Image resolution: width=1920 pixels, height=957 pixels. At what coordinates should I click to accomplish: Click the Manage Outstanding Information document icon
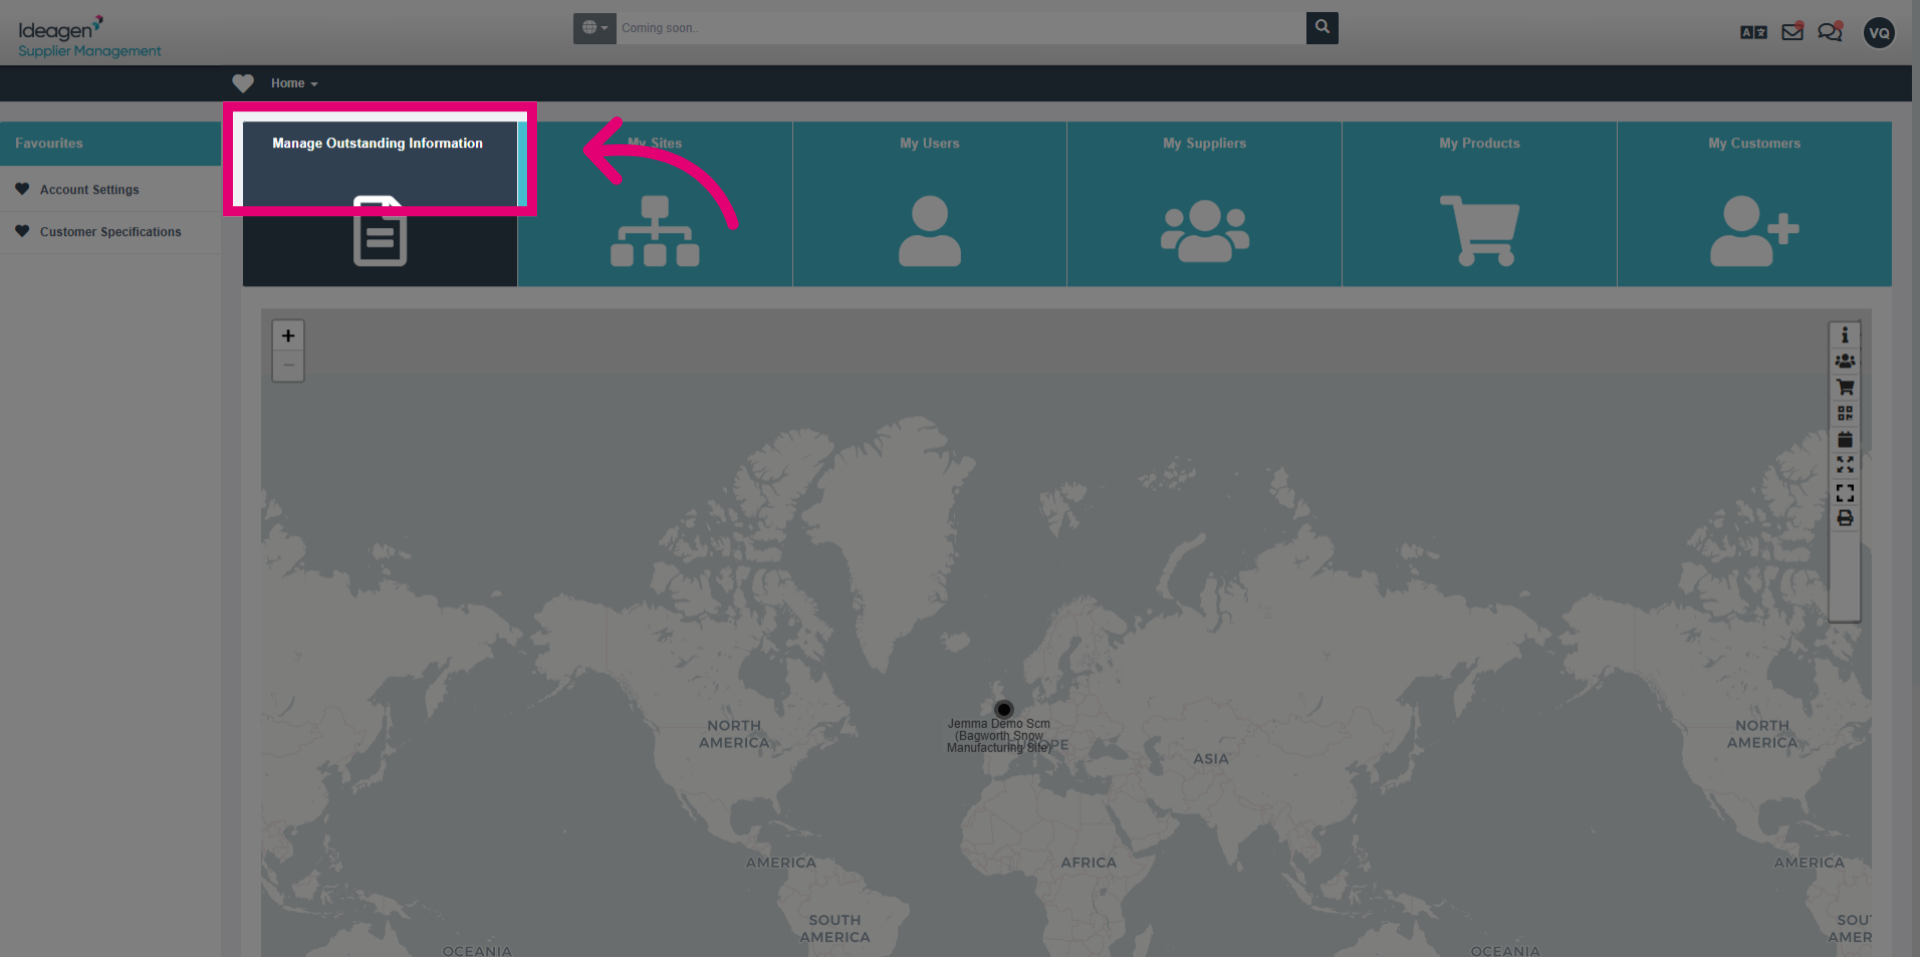[x=380, y=231]
